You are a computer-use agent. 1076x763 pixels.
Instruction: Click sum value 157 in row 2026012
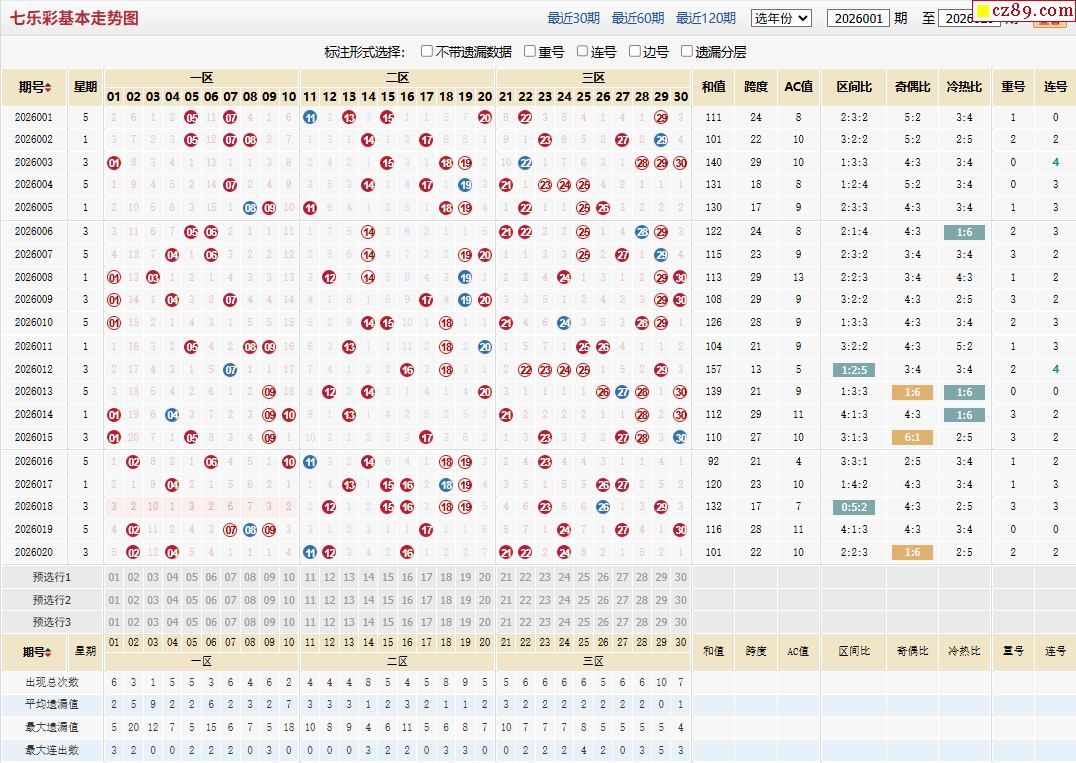[x=714, y=369]
